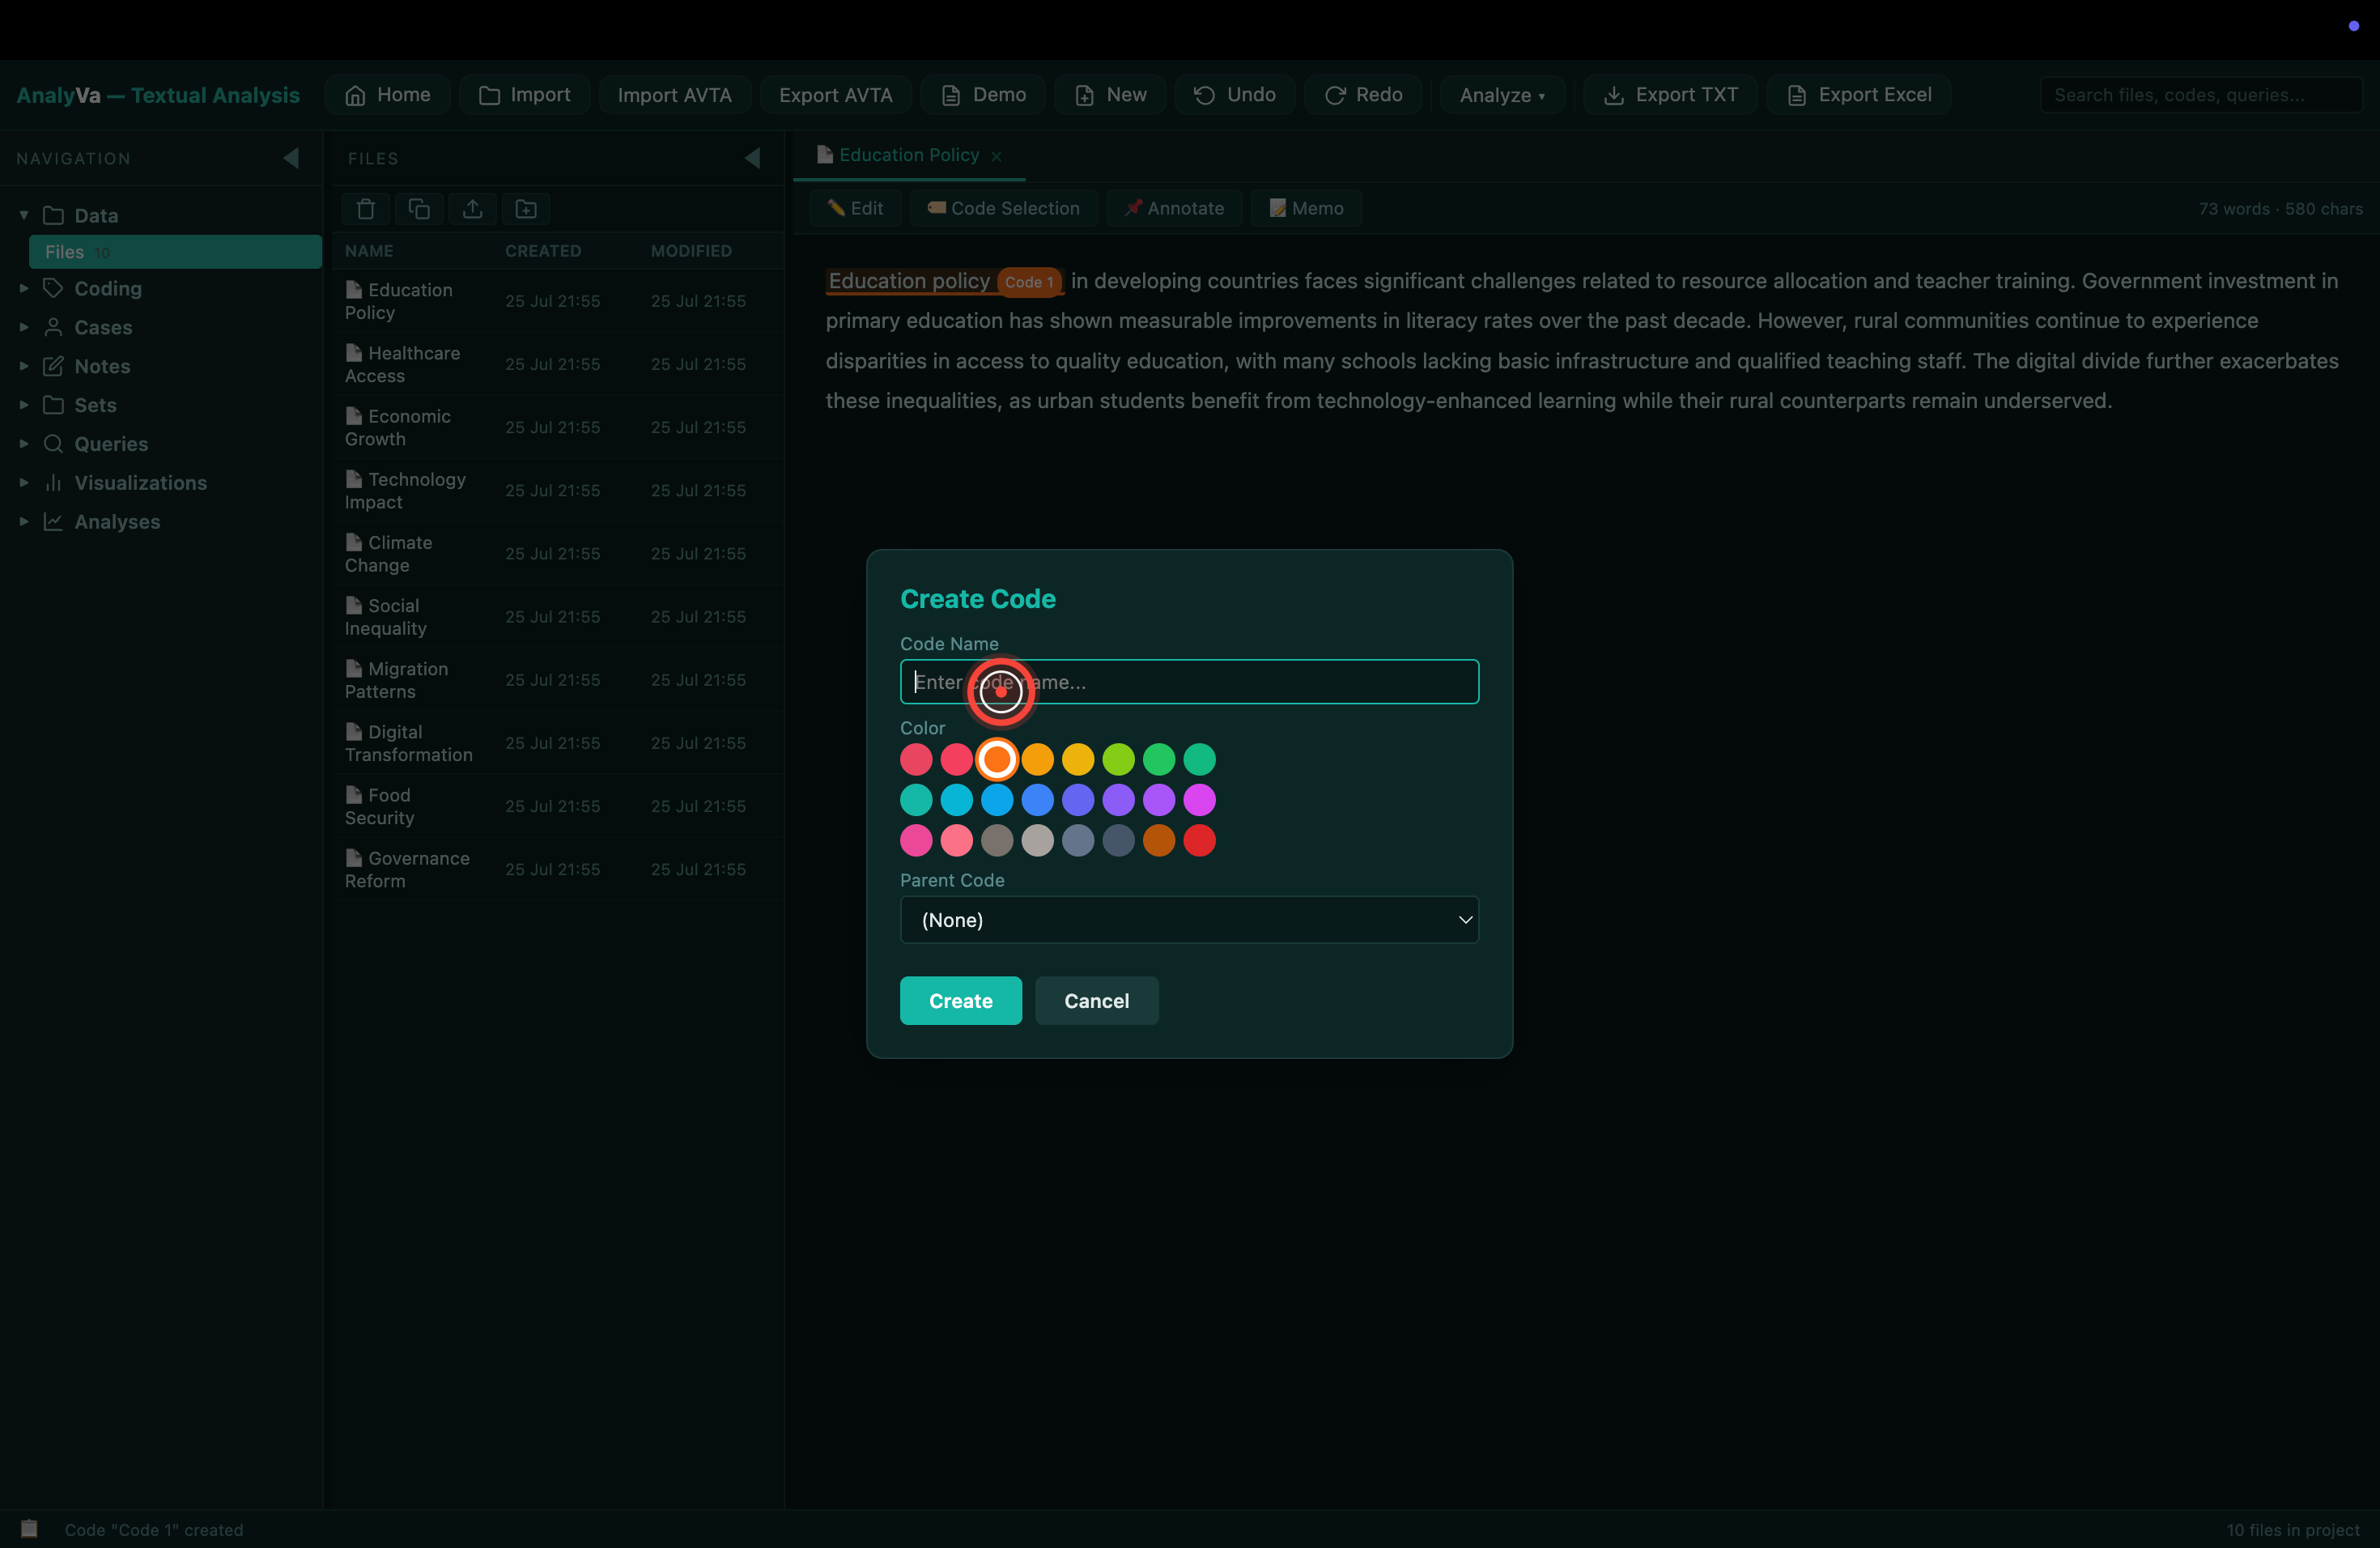The width and height of the screenshot is (2380, 1548).
Task: Cancel the Create Code dialog
Action: click(x=1096, y=1001)
